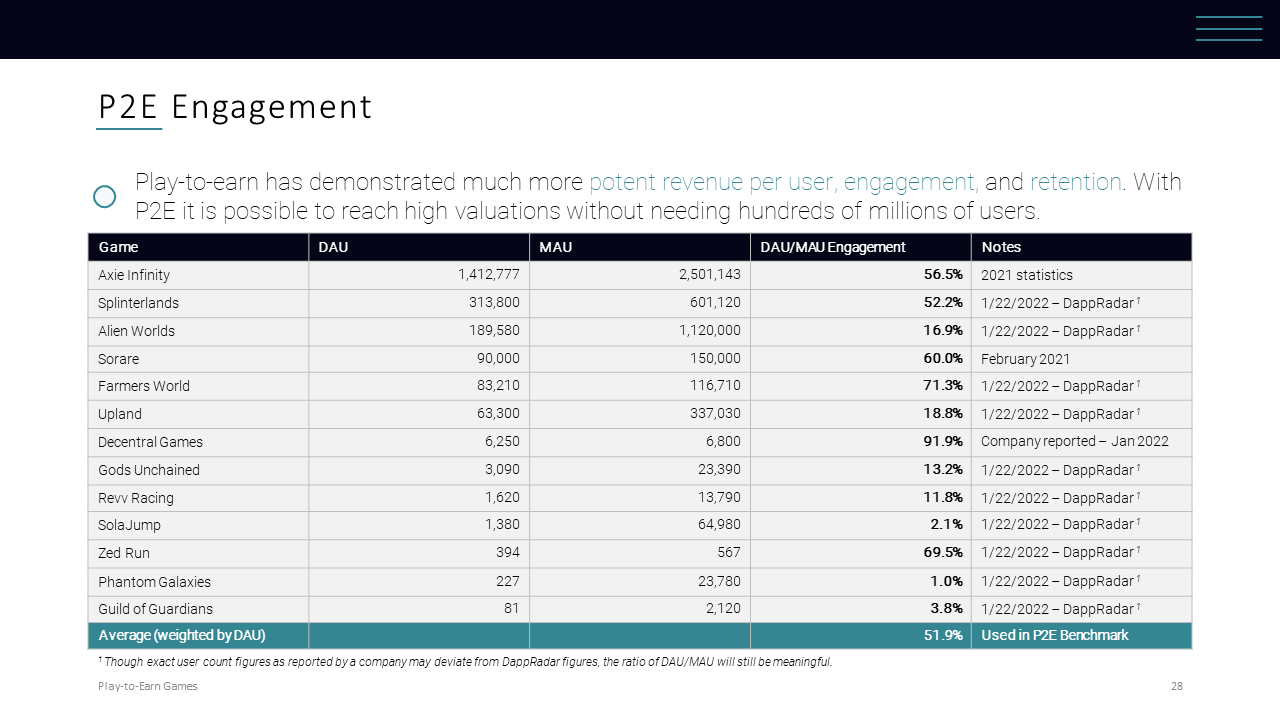Select engagement value 16.9%
The height and width of the screenshot is (720, 1280).
943,331
